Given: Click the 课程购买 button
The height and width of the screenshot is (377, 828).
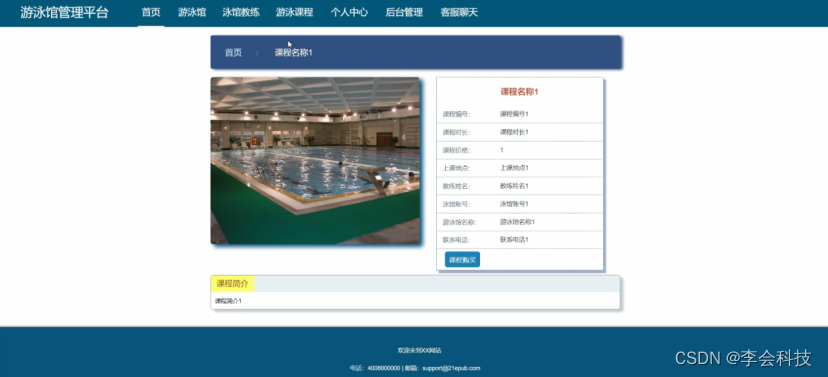Looking at the screenshot, I should 462,260.
